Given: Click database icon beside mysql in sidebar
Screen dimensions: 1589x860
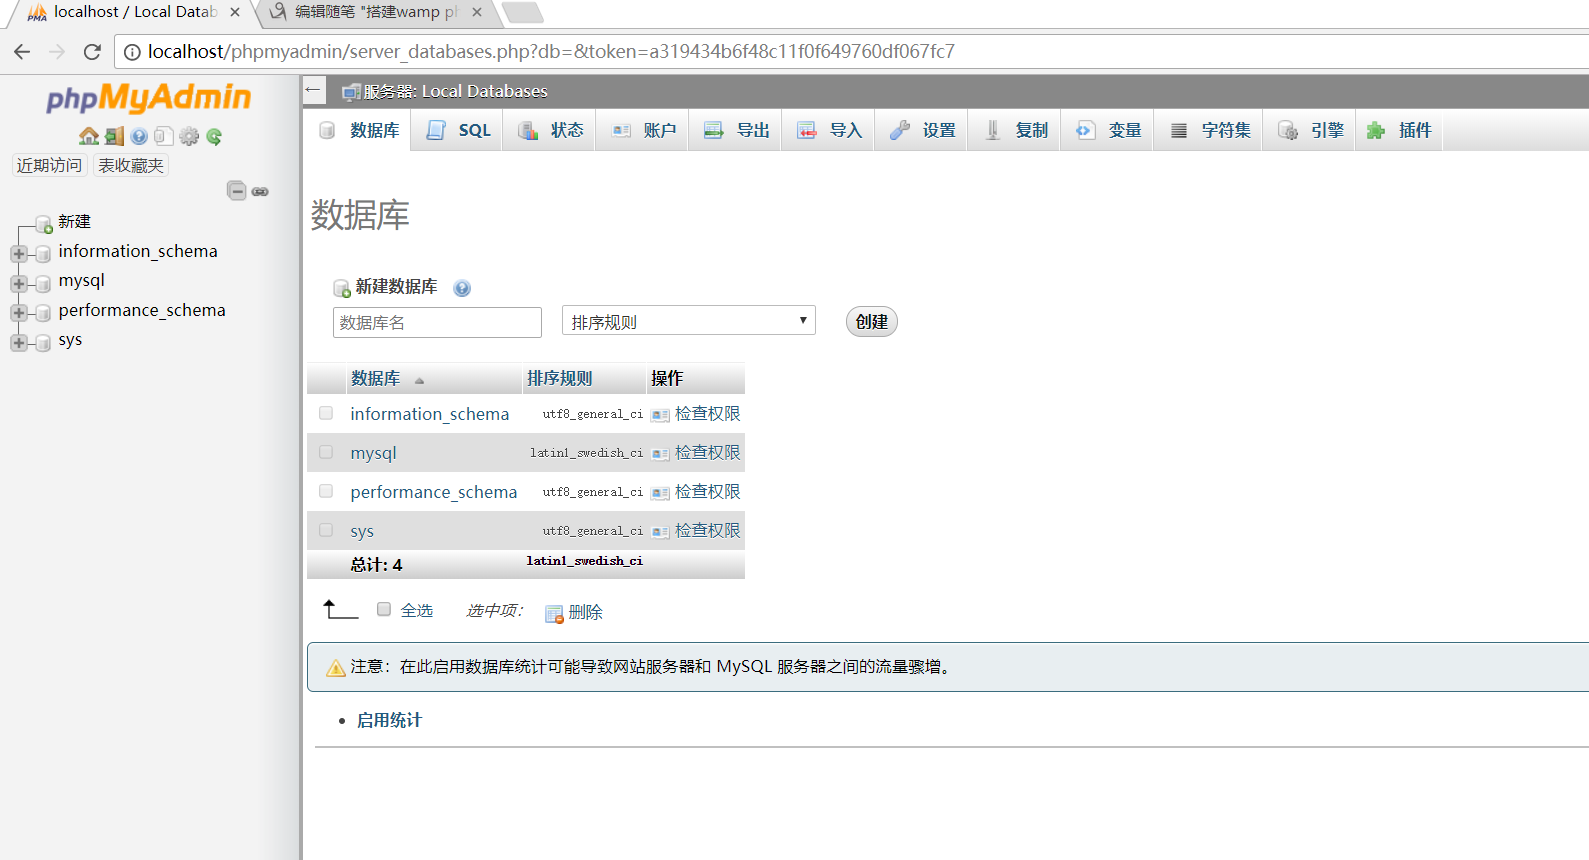Looking at the screenshot, I should (43, 284).
